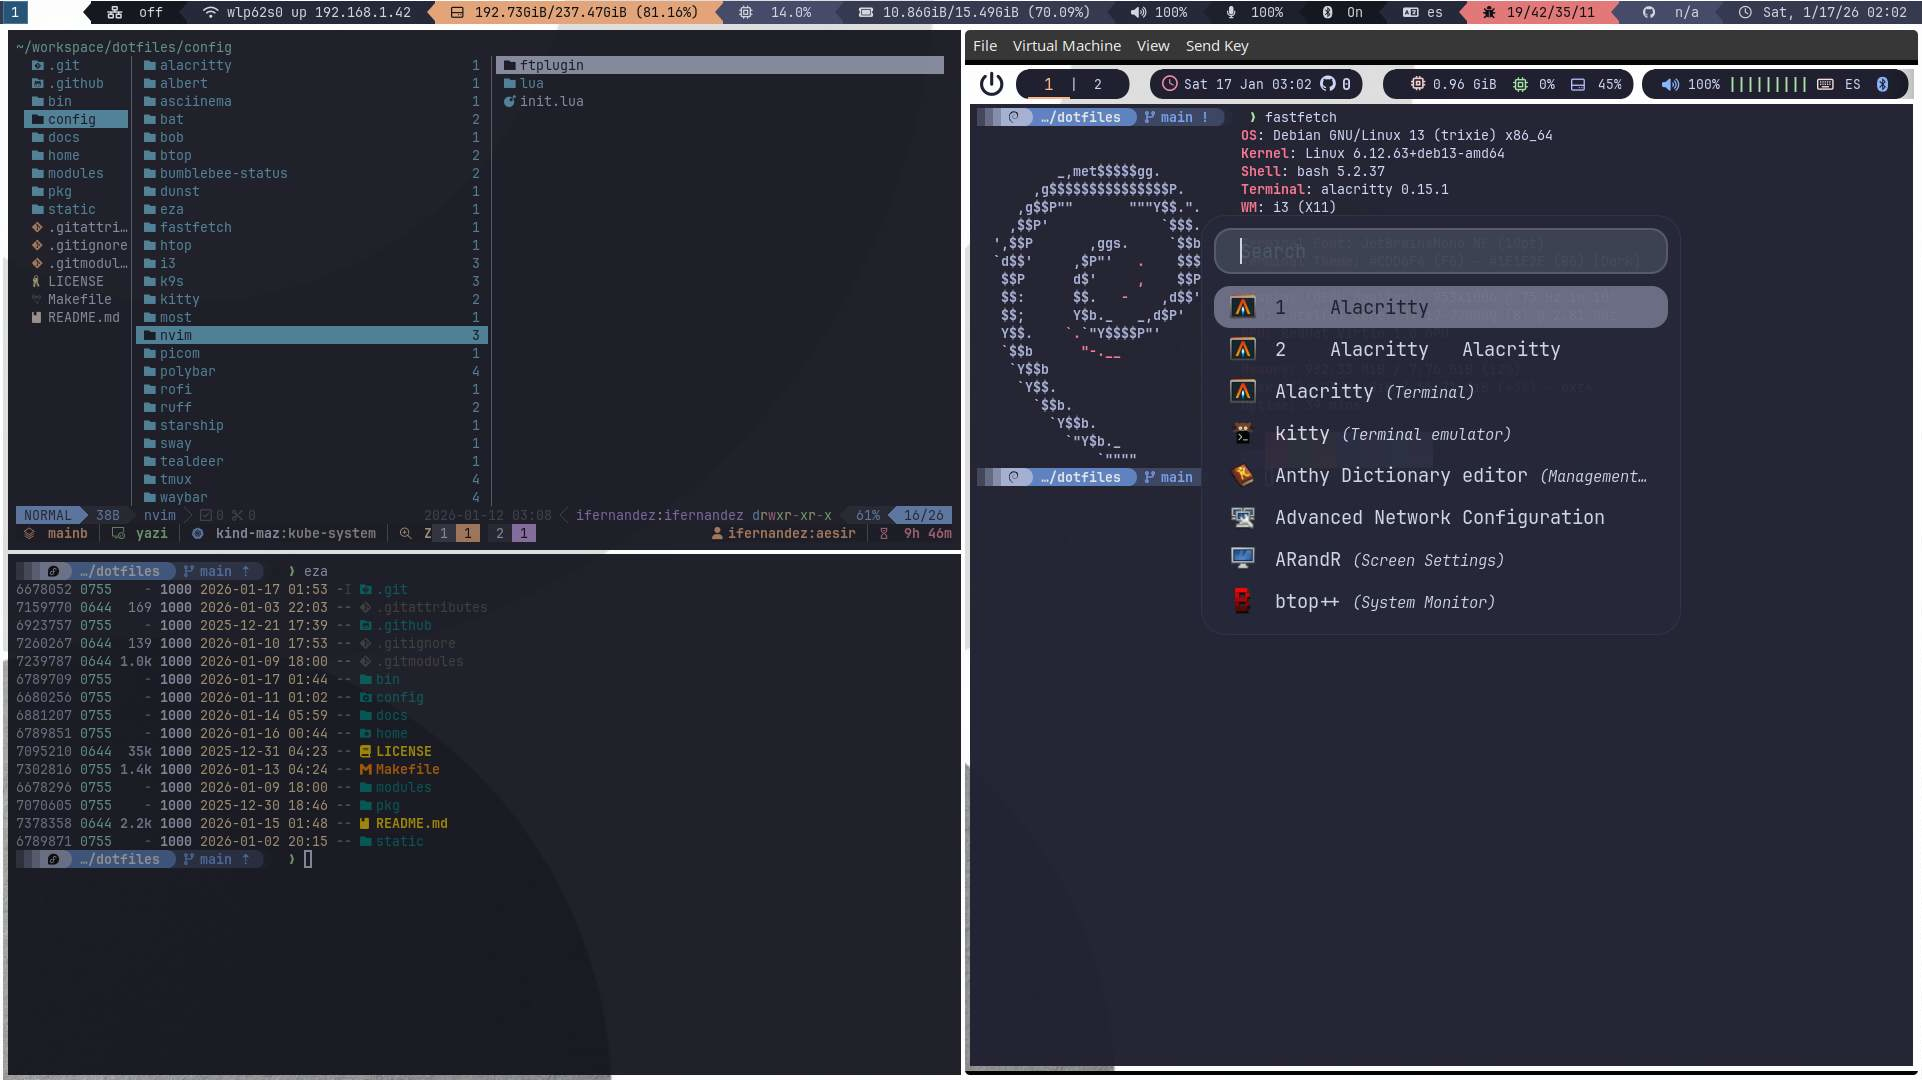The width and height of the screenshot is (1922, 1080).
Task: Expand the config directory in the left column
Action: click(72, 119)
